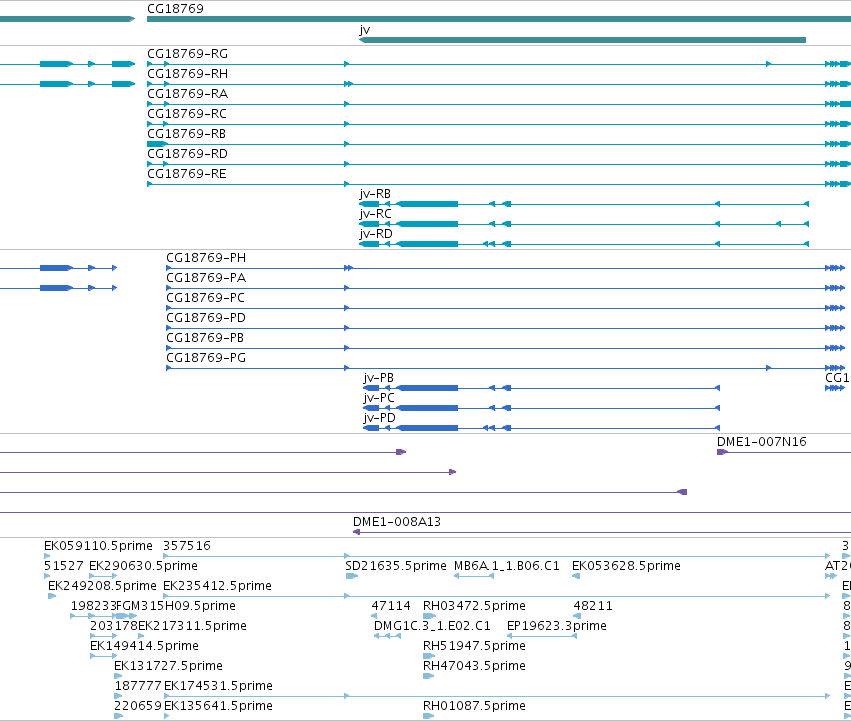Select EST label EP19623.3prime

tap(556, 626)
